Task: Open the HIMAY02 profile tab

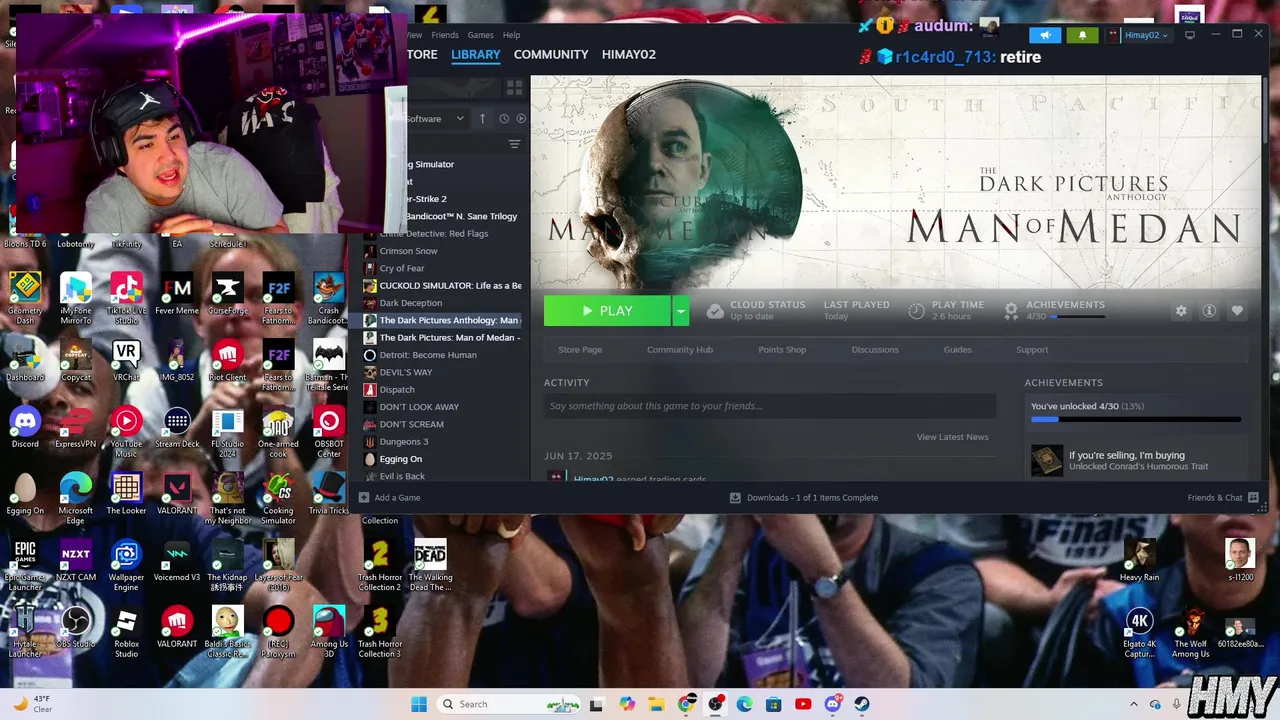Action: click(x=629, y=54)
